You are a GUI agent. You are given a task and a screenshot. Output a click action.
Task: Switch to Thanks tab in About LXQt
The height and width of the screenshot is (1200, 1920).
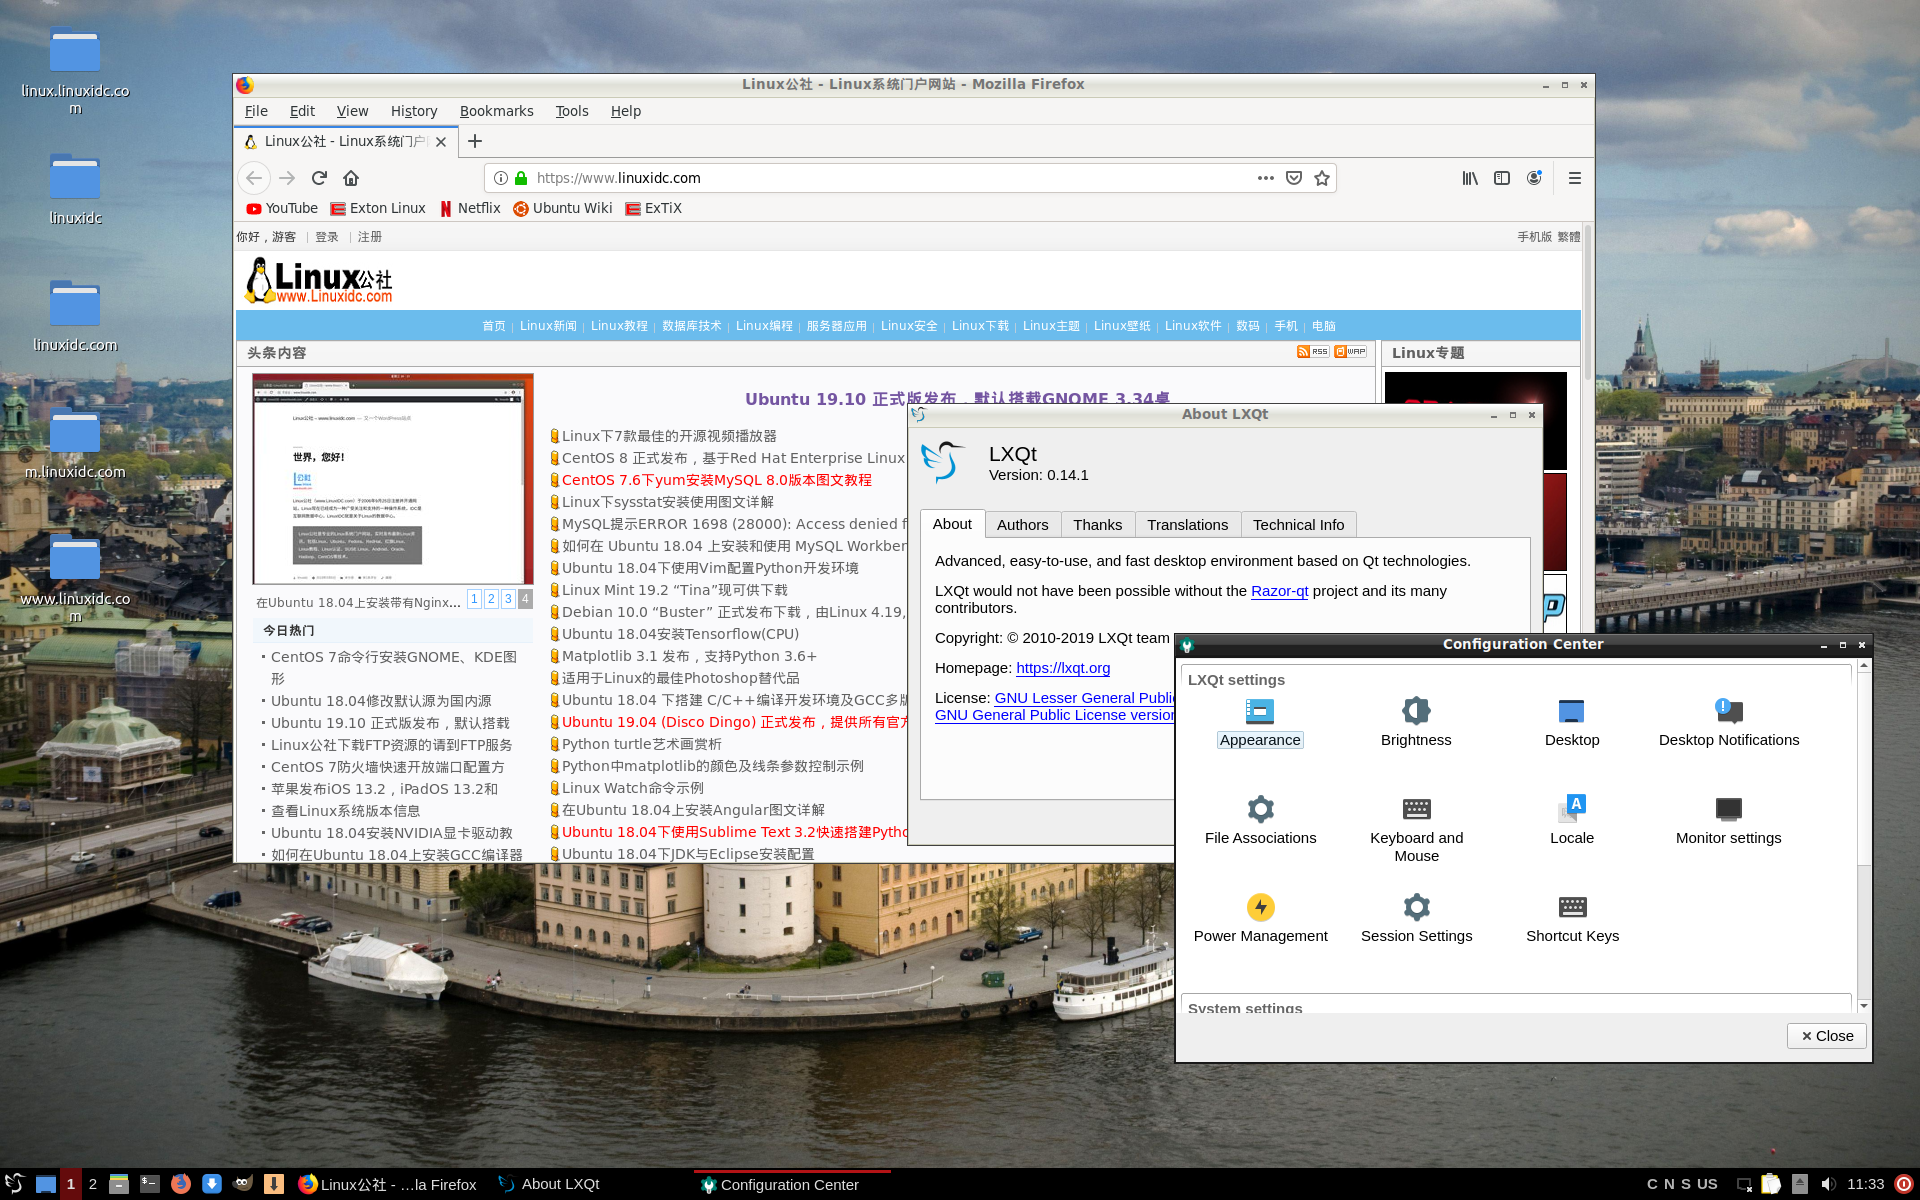point(1097,525)
